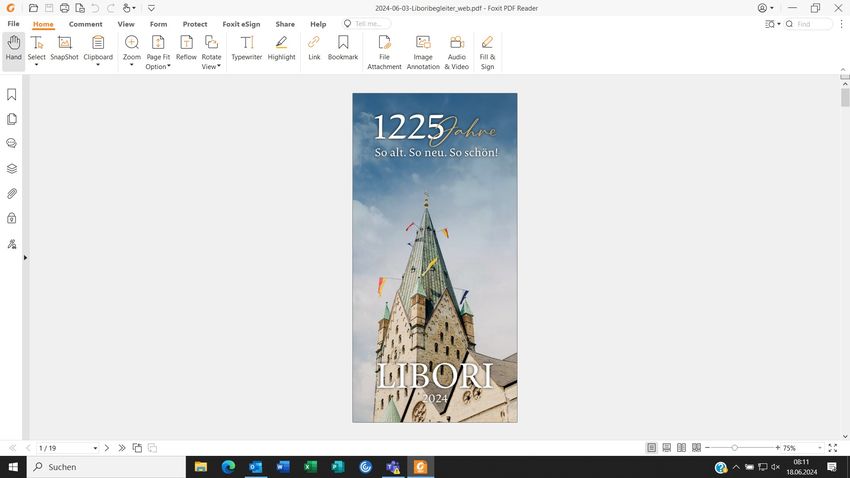This screenshot has width=850, height=478.
Task: Insert Audio & Video
Action: (456, 52)
